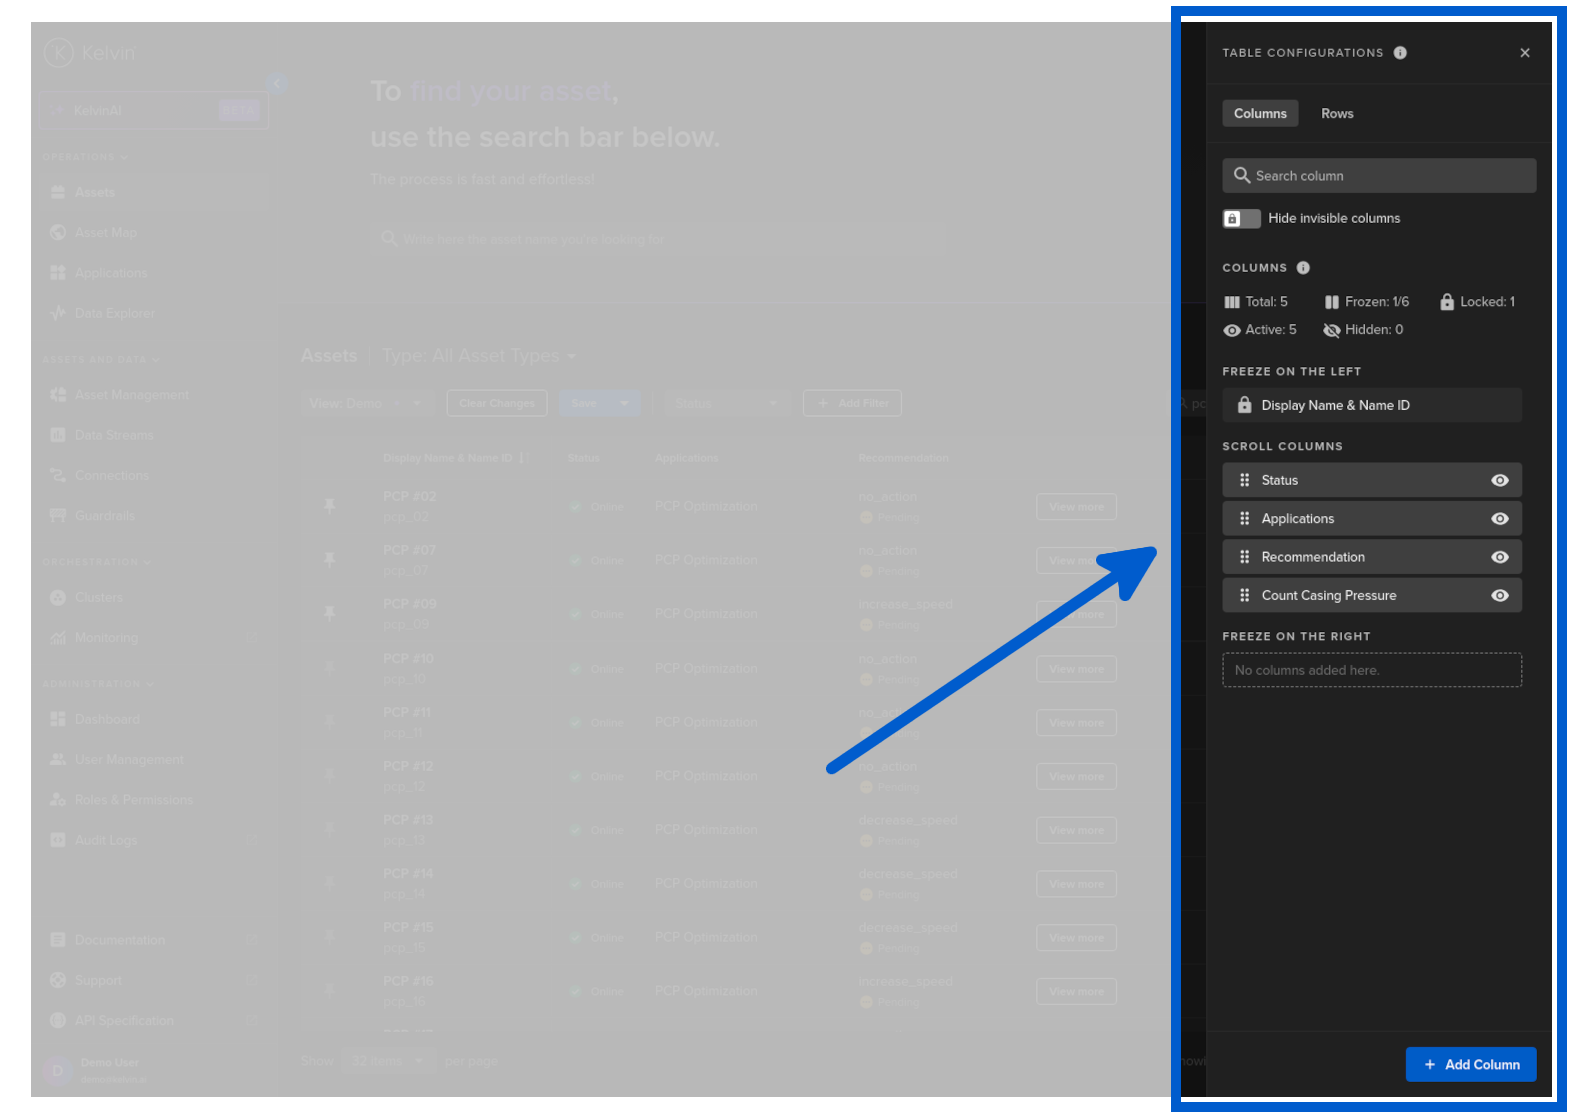Image resolution: width=1584 pixels, height=1120 pixels.
Task: Open the Type: All Asset Types dropdown
Action: [480, 356]
